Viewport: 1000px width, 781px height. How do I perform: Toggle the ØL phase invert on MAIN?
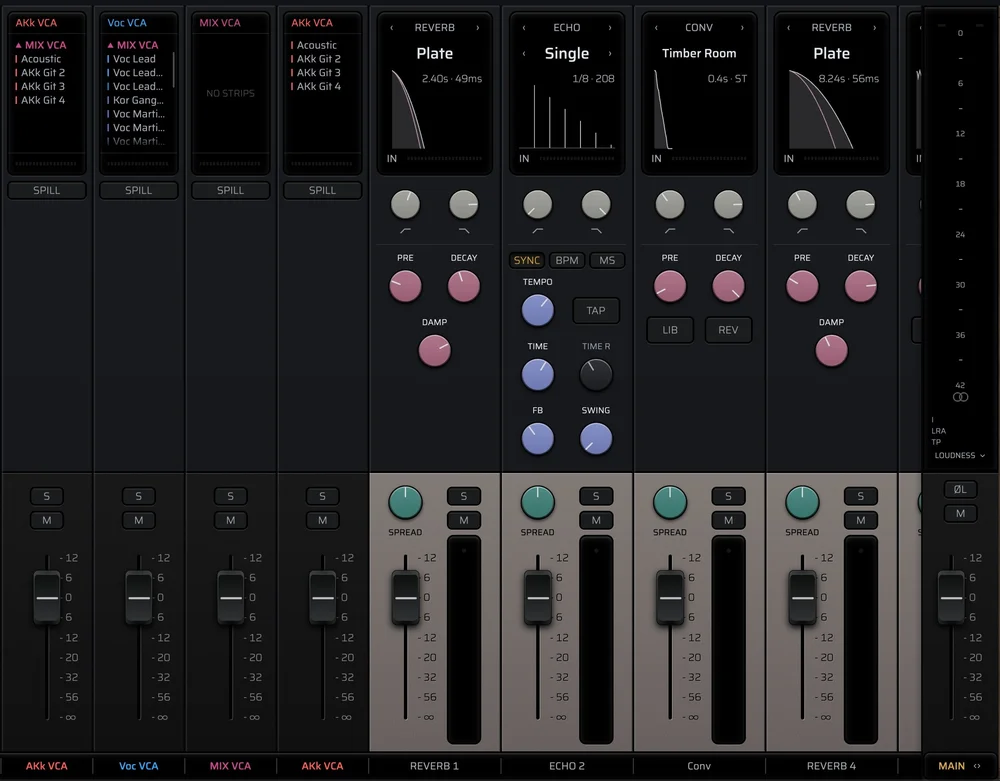960,489
